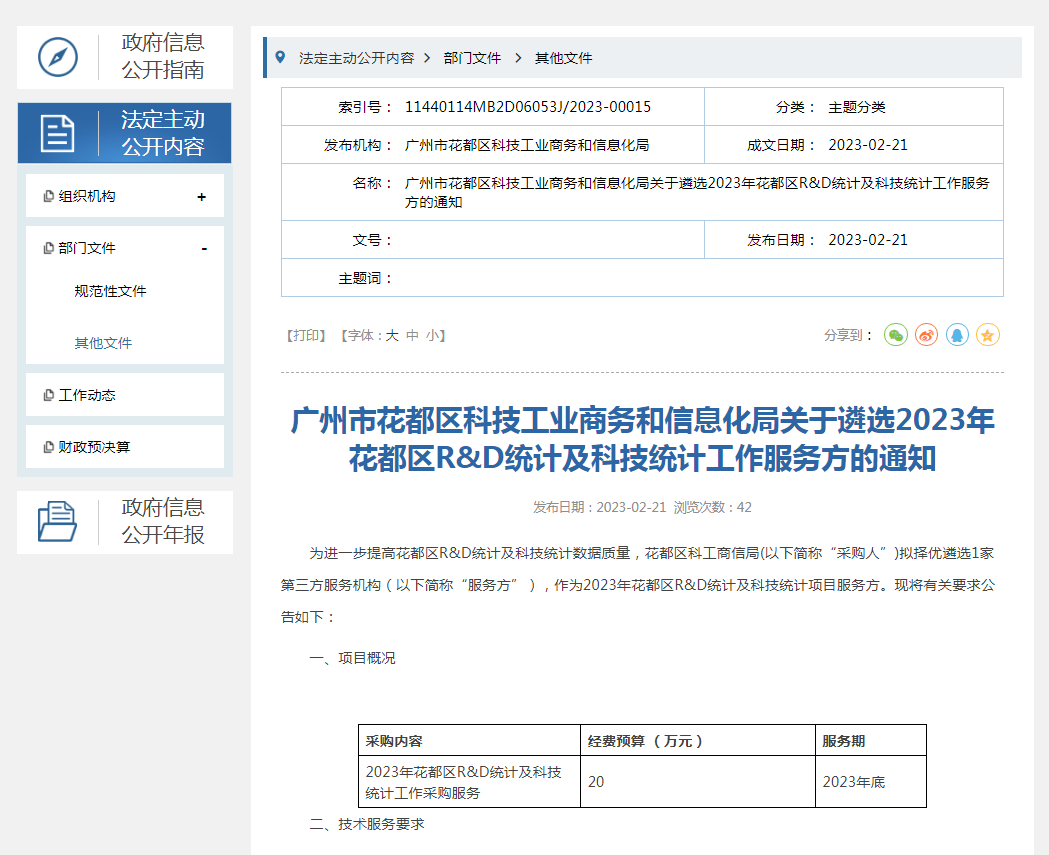Click the folder icon for 政府信息公开年报
The height and width of the screenshot is (855, 1049).
tap(58, 521)
